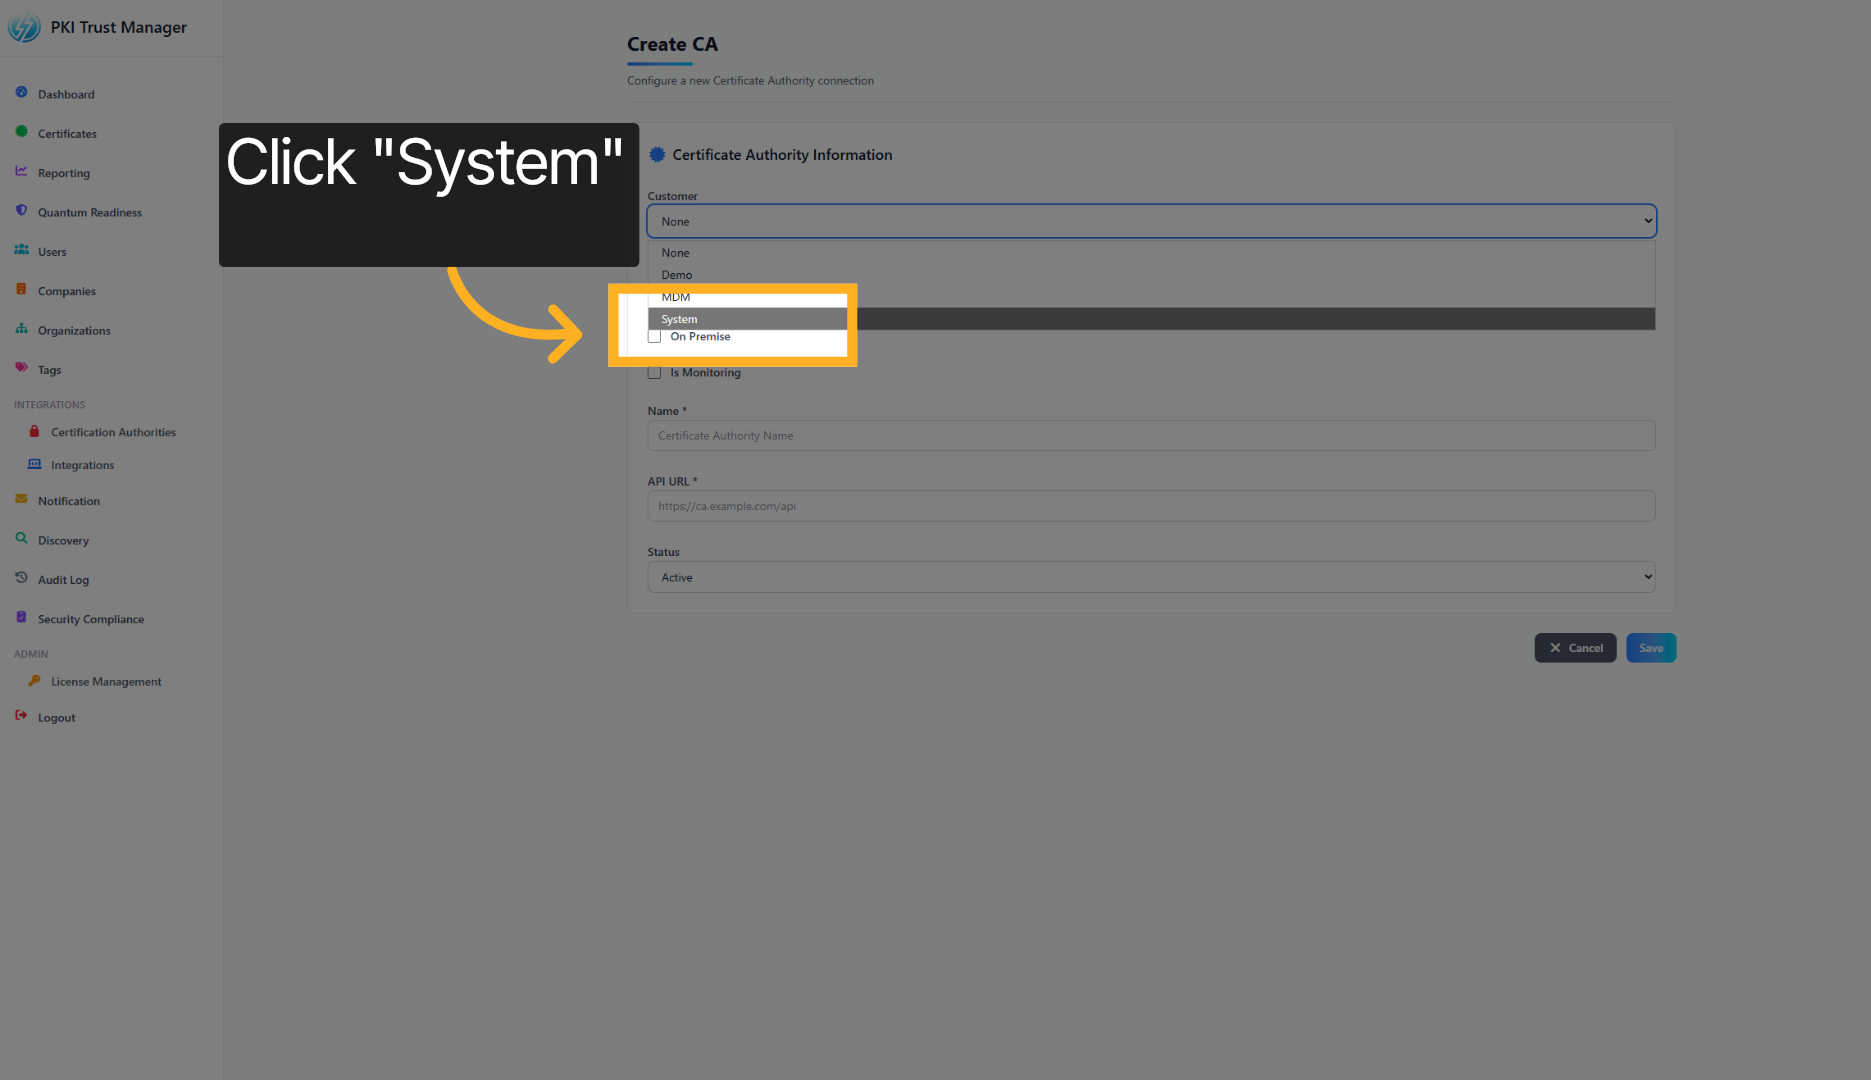Toggle the On Premise checkbox
The width and height of the screenshot is (1871, 1080).
tap(654, 337)
